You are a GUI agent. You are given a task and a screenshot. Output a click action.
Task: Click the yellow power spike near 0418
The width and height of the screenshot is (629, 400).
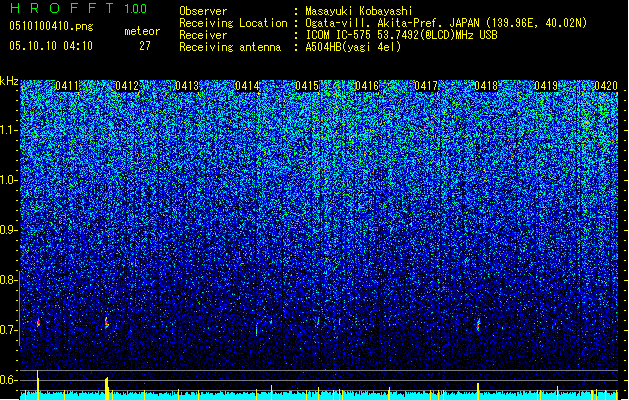[x=478, y=392]
